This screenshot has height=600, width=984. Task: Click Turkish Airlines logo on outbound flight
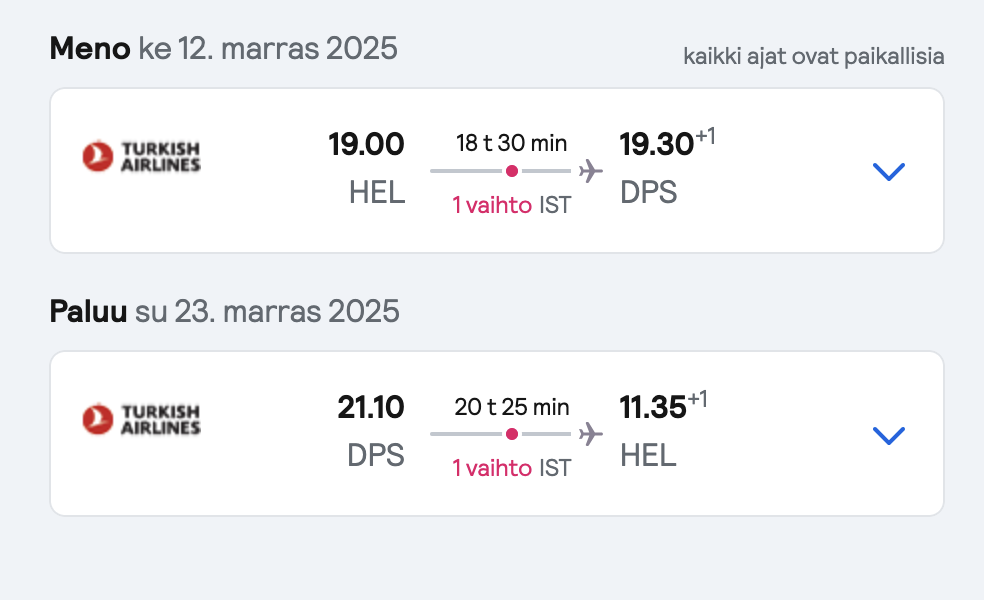[141, 156]
